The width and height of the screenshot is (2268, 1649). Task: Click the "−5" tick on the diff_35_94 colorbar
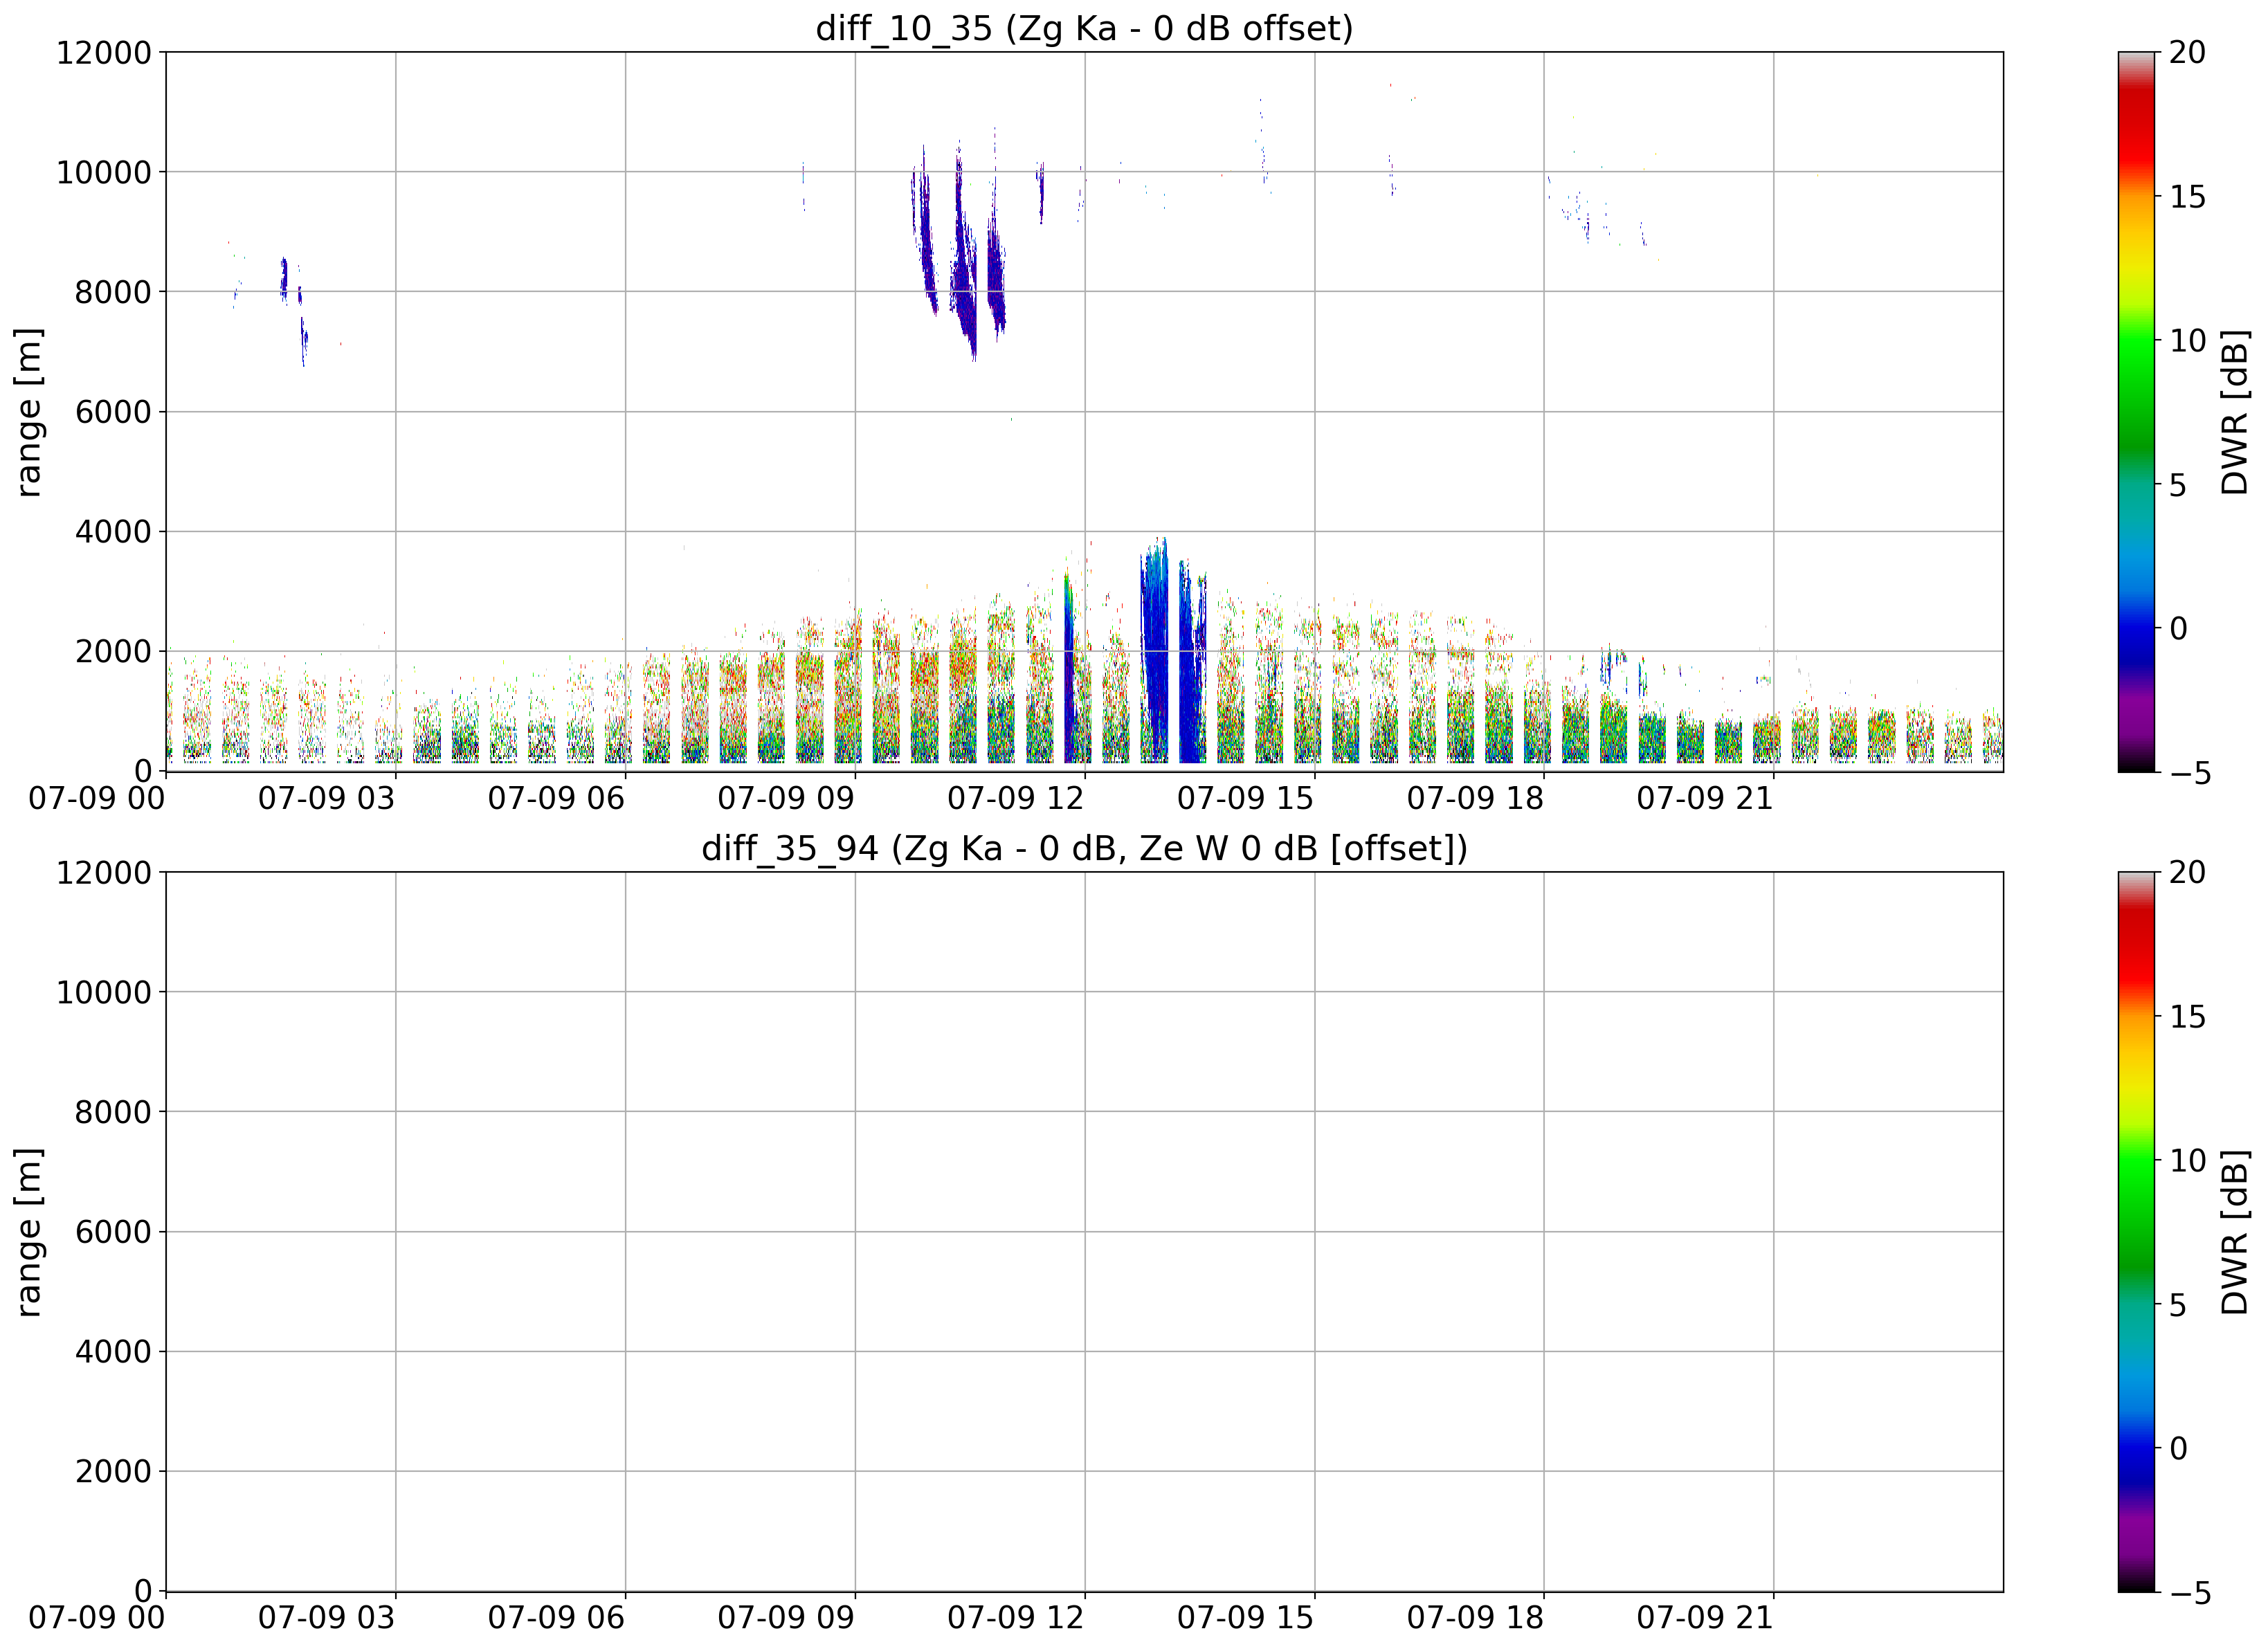(2189, 1593)
